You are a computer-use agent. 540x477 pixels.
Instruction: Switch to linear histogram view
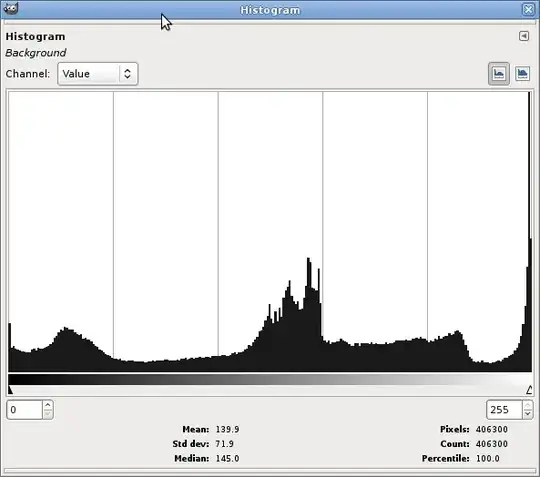[x=498, y=73]
